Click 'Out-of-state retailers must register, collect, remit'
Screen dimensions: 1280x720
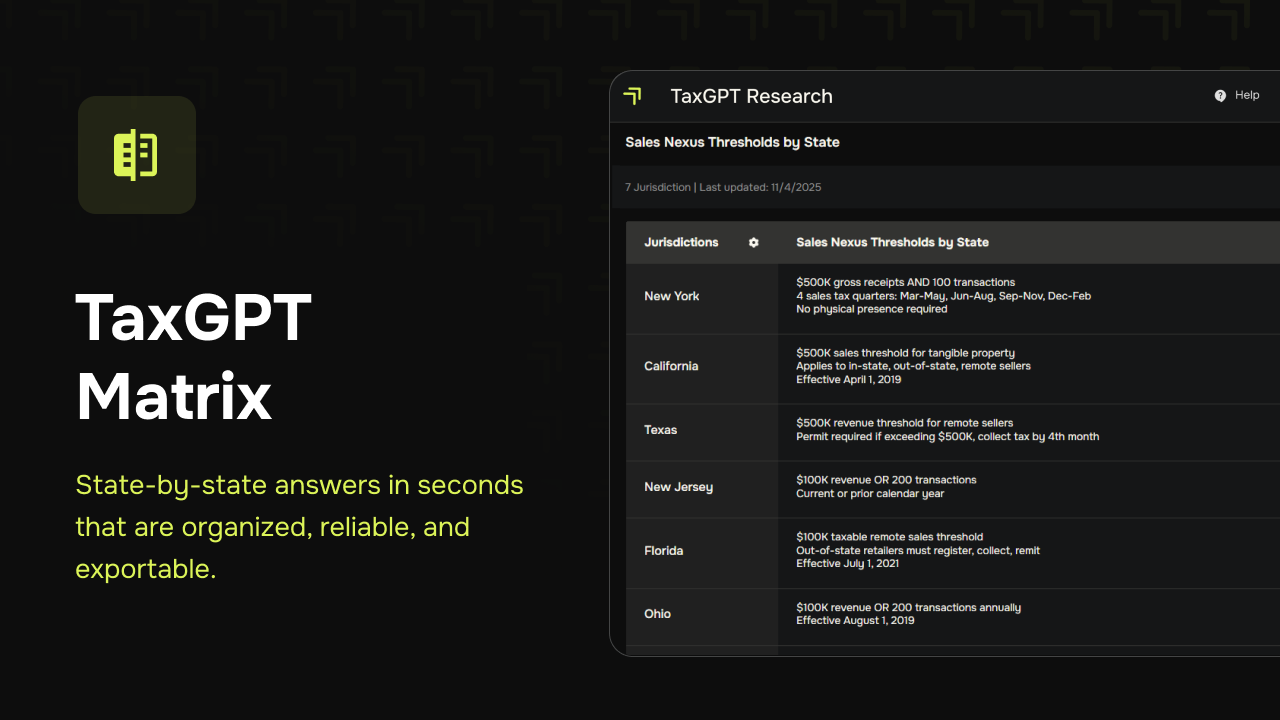coord(918,550)
